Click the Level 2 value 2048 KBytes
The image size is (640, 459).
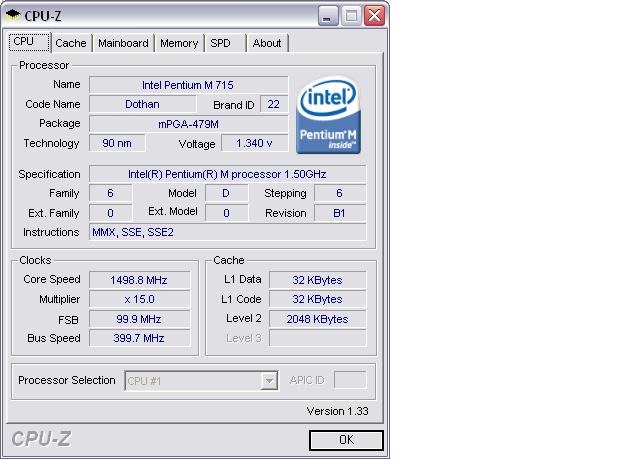point(318,319)
